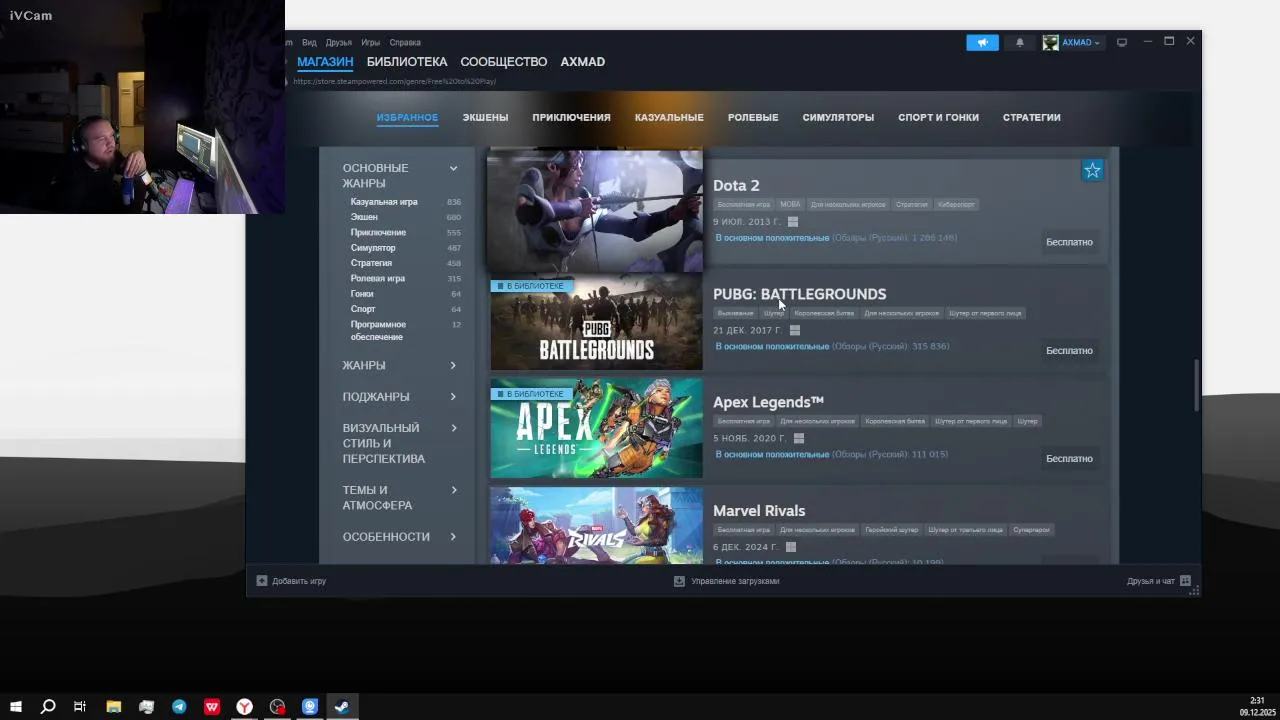The height and width of the screenshot is (720, 1280).
Task: Open Windows taskbar search
Action: pos(48,706)
